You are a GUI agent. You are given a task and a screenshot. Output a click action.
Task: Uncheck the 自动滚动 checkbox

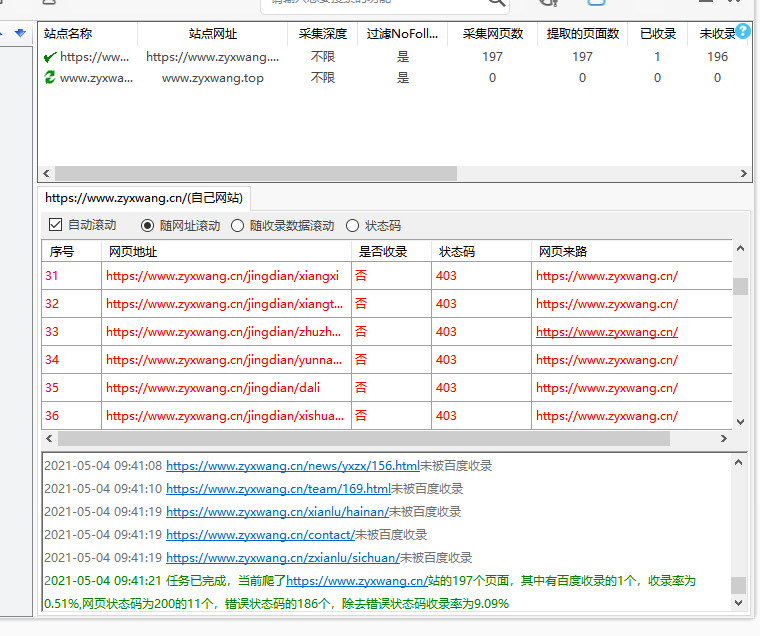(x=56, y=225)
